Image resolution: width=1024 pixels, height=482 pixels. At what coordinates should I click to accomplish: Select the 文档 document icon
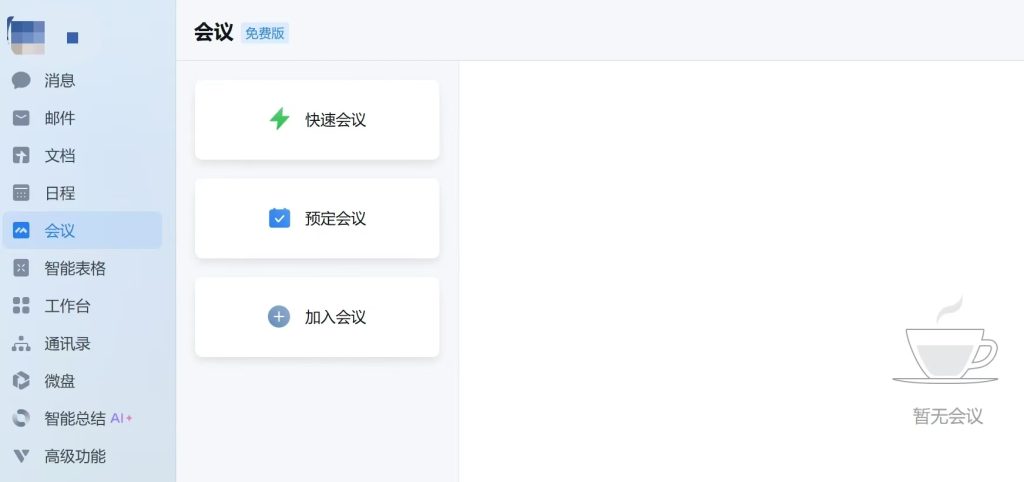tap(21, 155)
